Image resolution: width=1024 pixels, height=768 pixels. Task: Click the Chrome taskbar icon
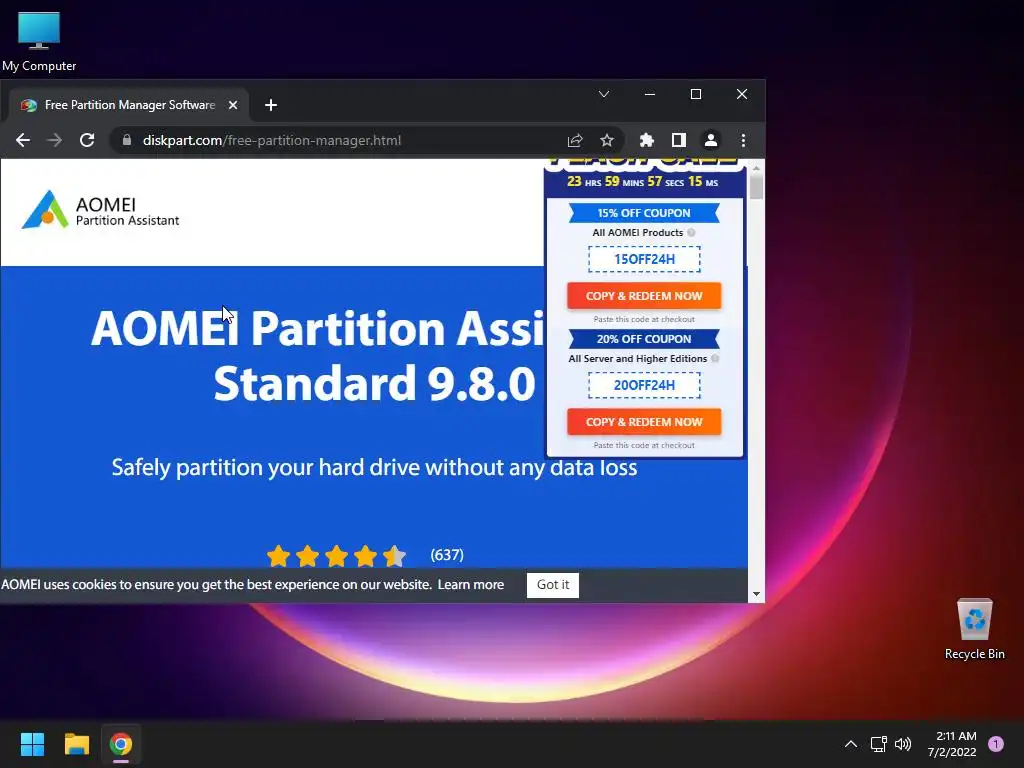point(121,744)
